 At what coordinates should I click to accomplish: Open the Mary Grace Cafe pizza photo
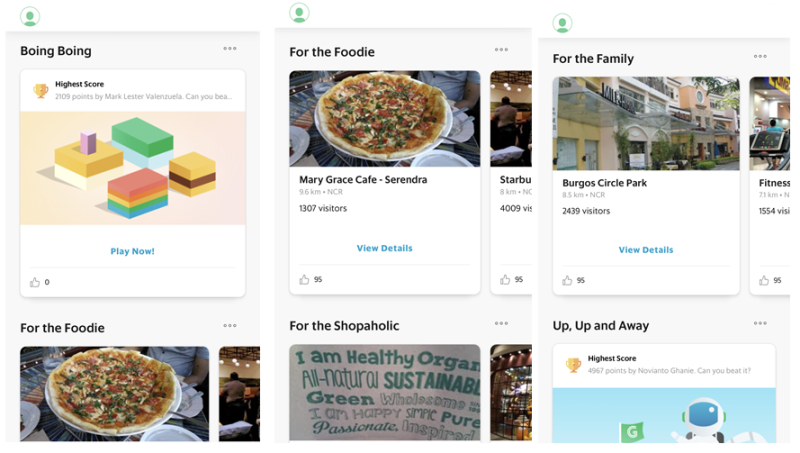[384, 118]
